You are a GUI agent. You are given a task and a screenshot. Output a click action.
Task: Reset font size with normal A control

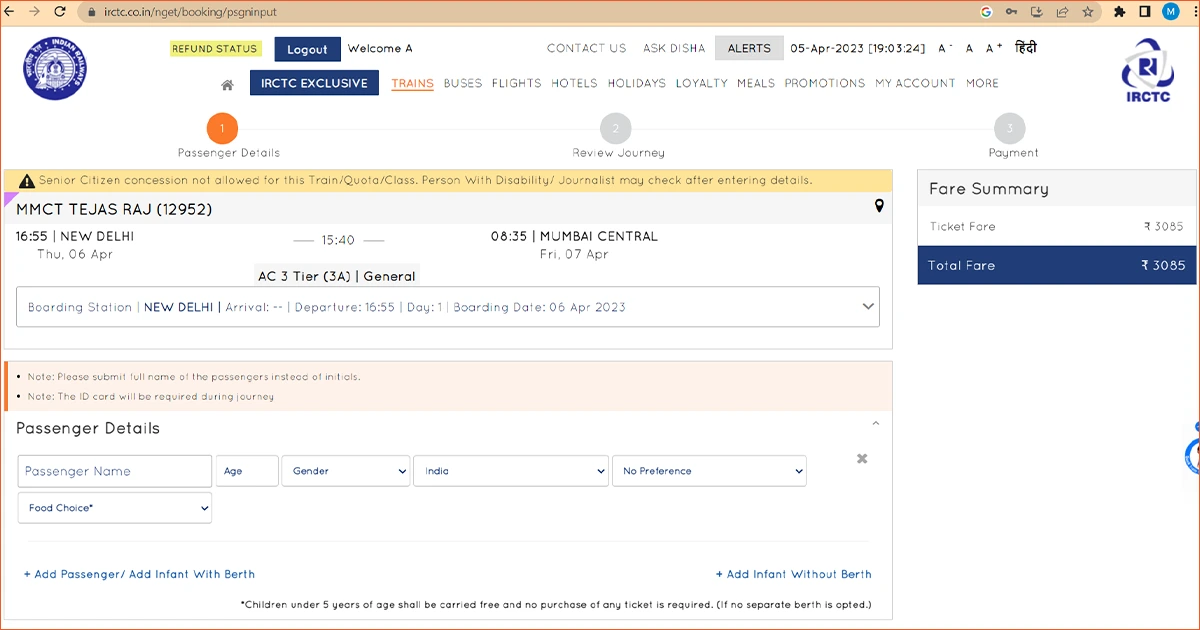(x=969, y=48)
